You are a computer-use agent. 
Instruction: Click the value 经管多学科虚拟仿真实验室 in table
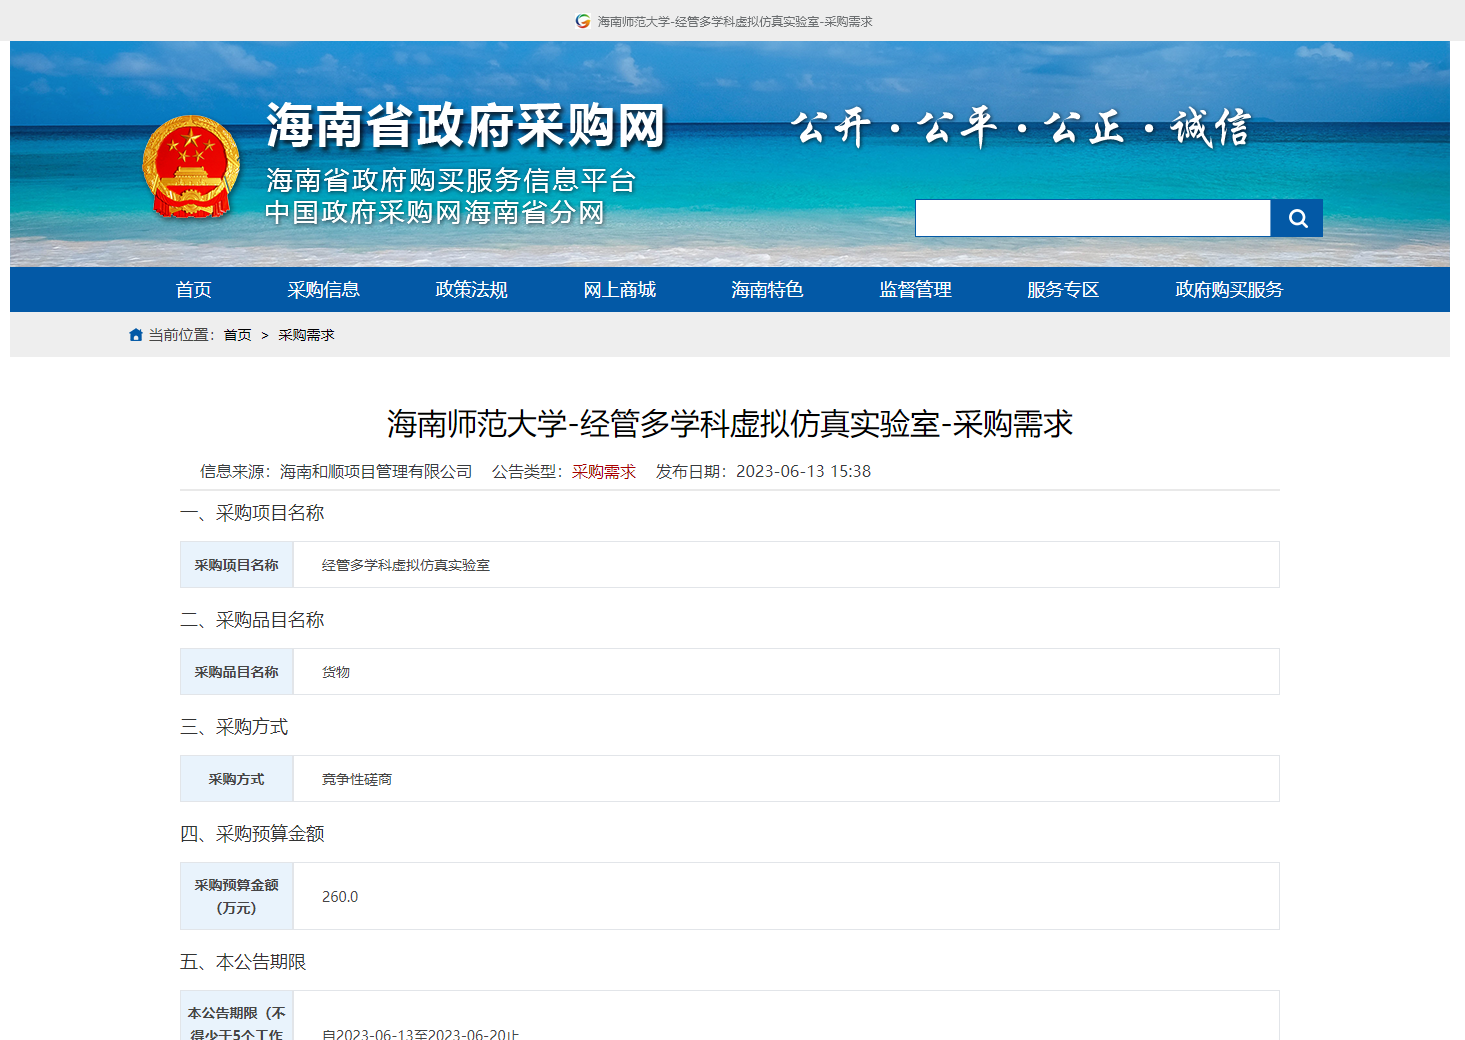tap(406, 565)
